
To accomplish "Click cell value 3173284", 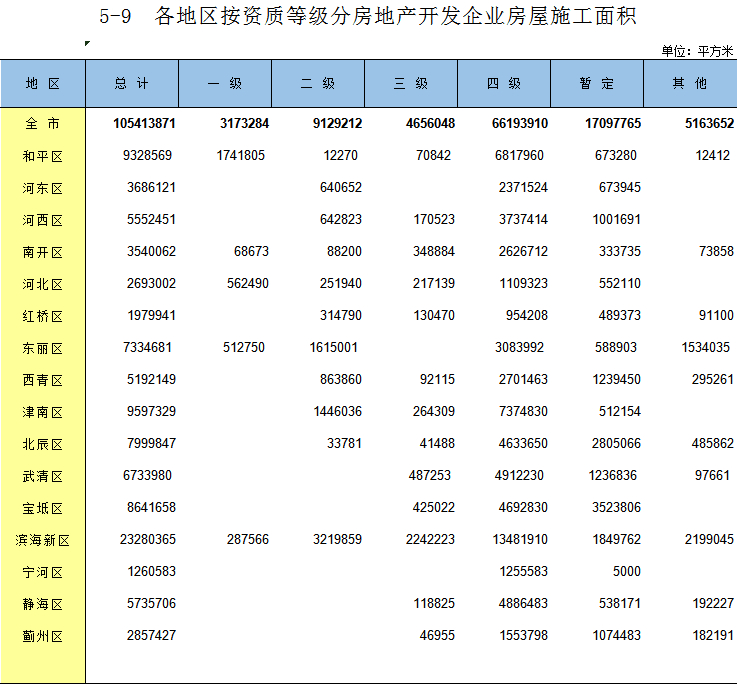I will tap(244, 123).
